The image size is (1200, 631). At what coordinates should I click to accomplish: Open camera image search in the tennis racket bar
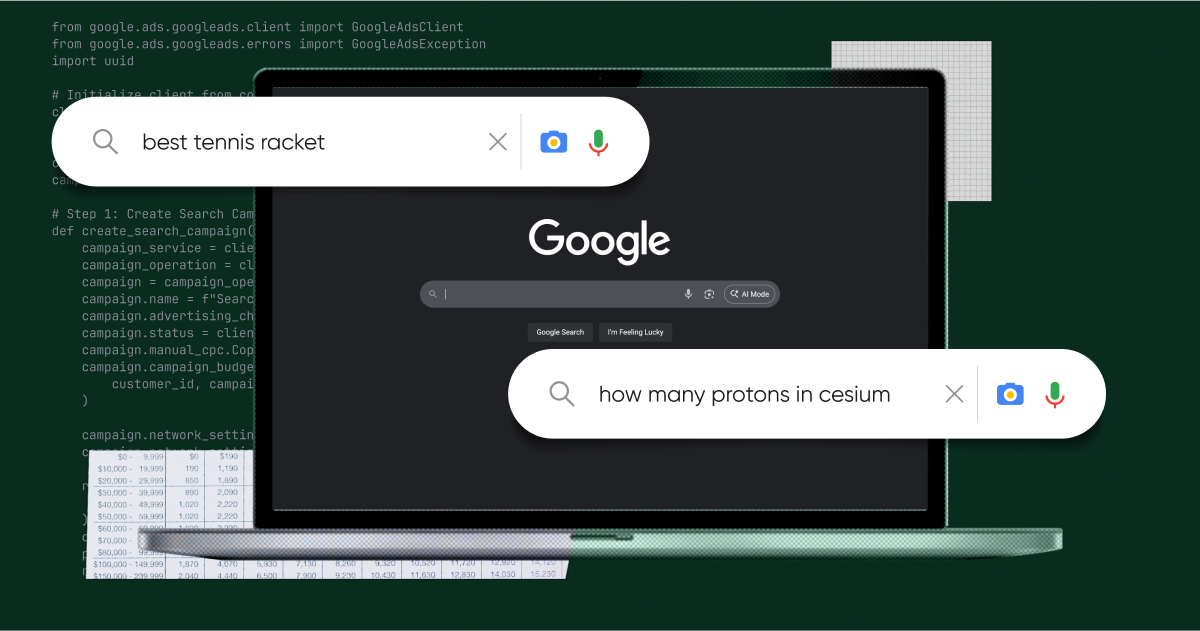[553, 142]
